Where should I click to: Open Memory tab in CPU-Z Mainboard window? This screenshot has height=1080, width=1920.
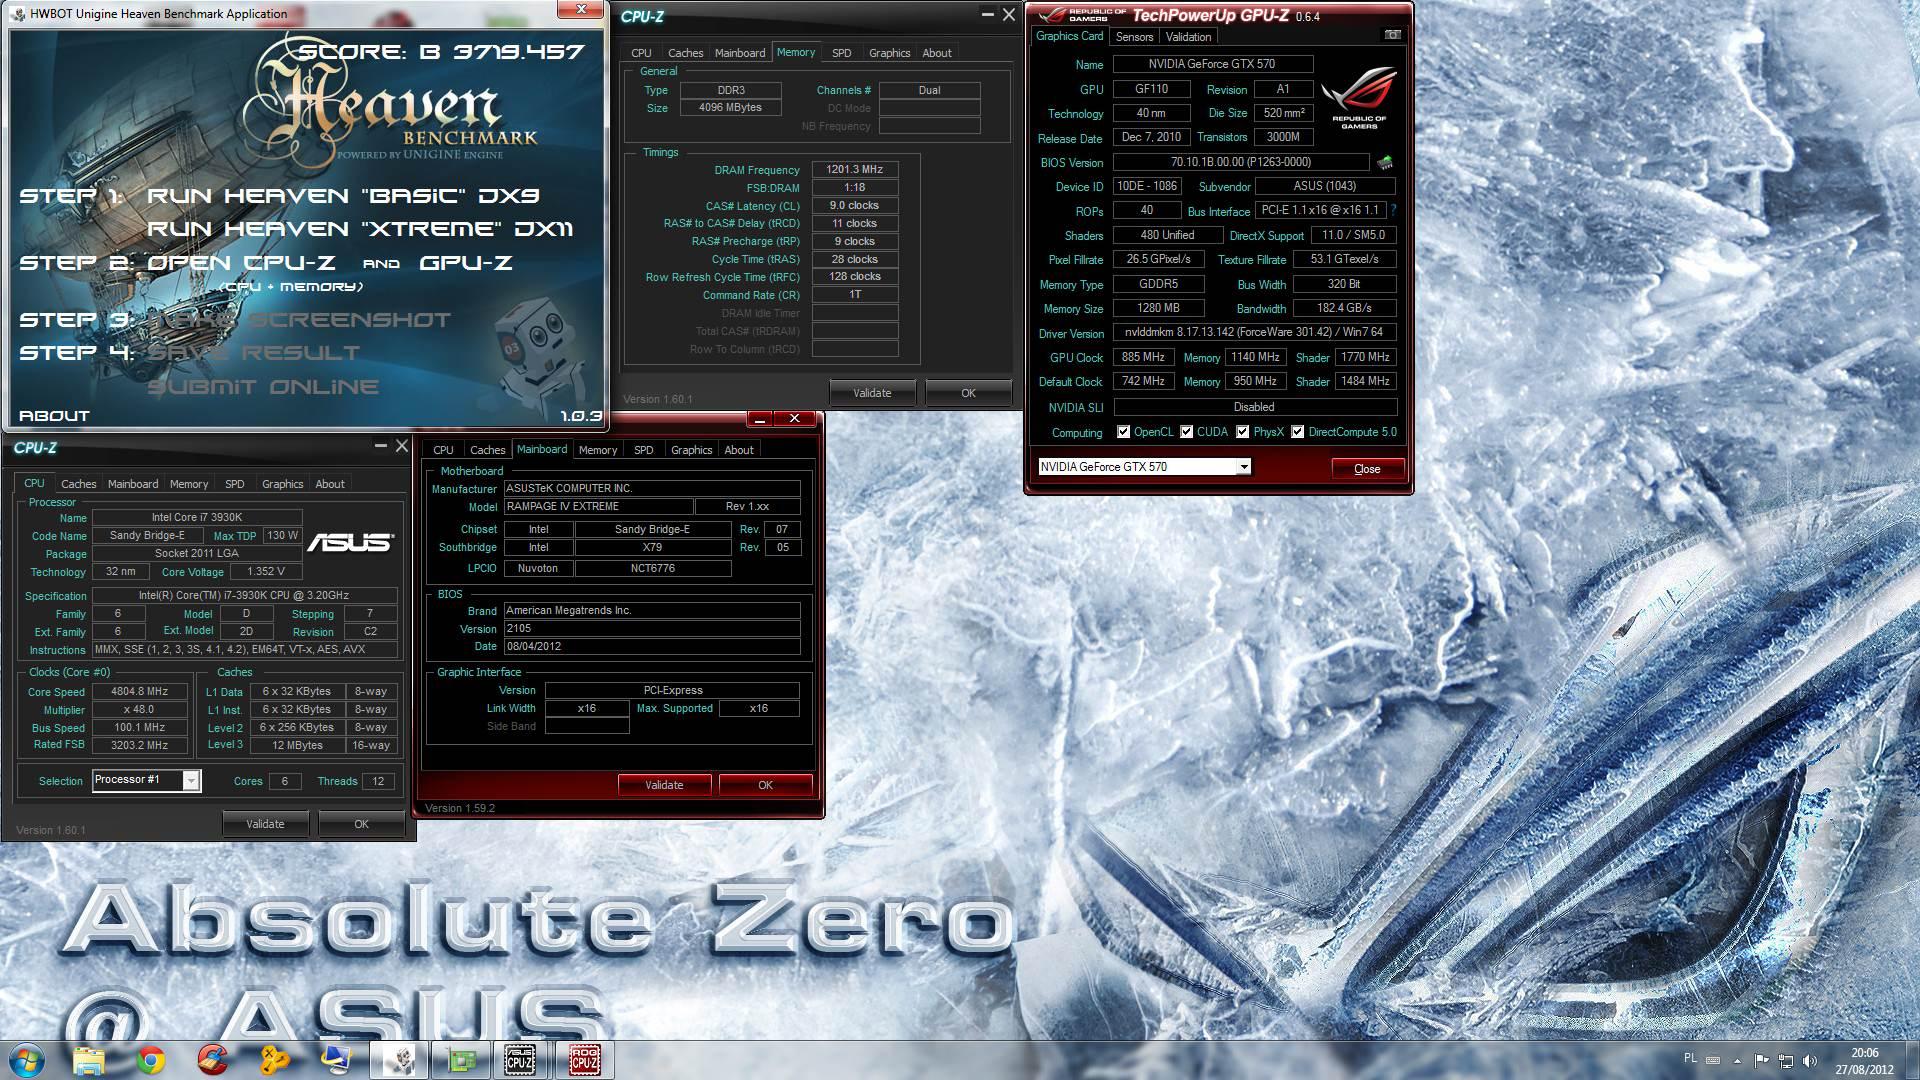tap(598, 450)
